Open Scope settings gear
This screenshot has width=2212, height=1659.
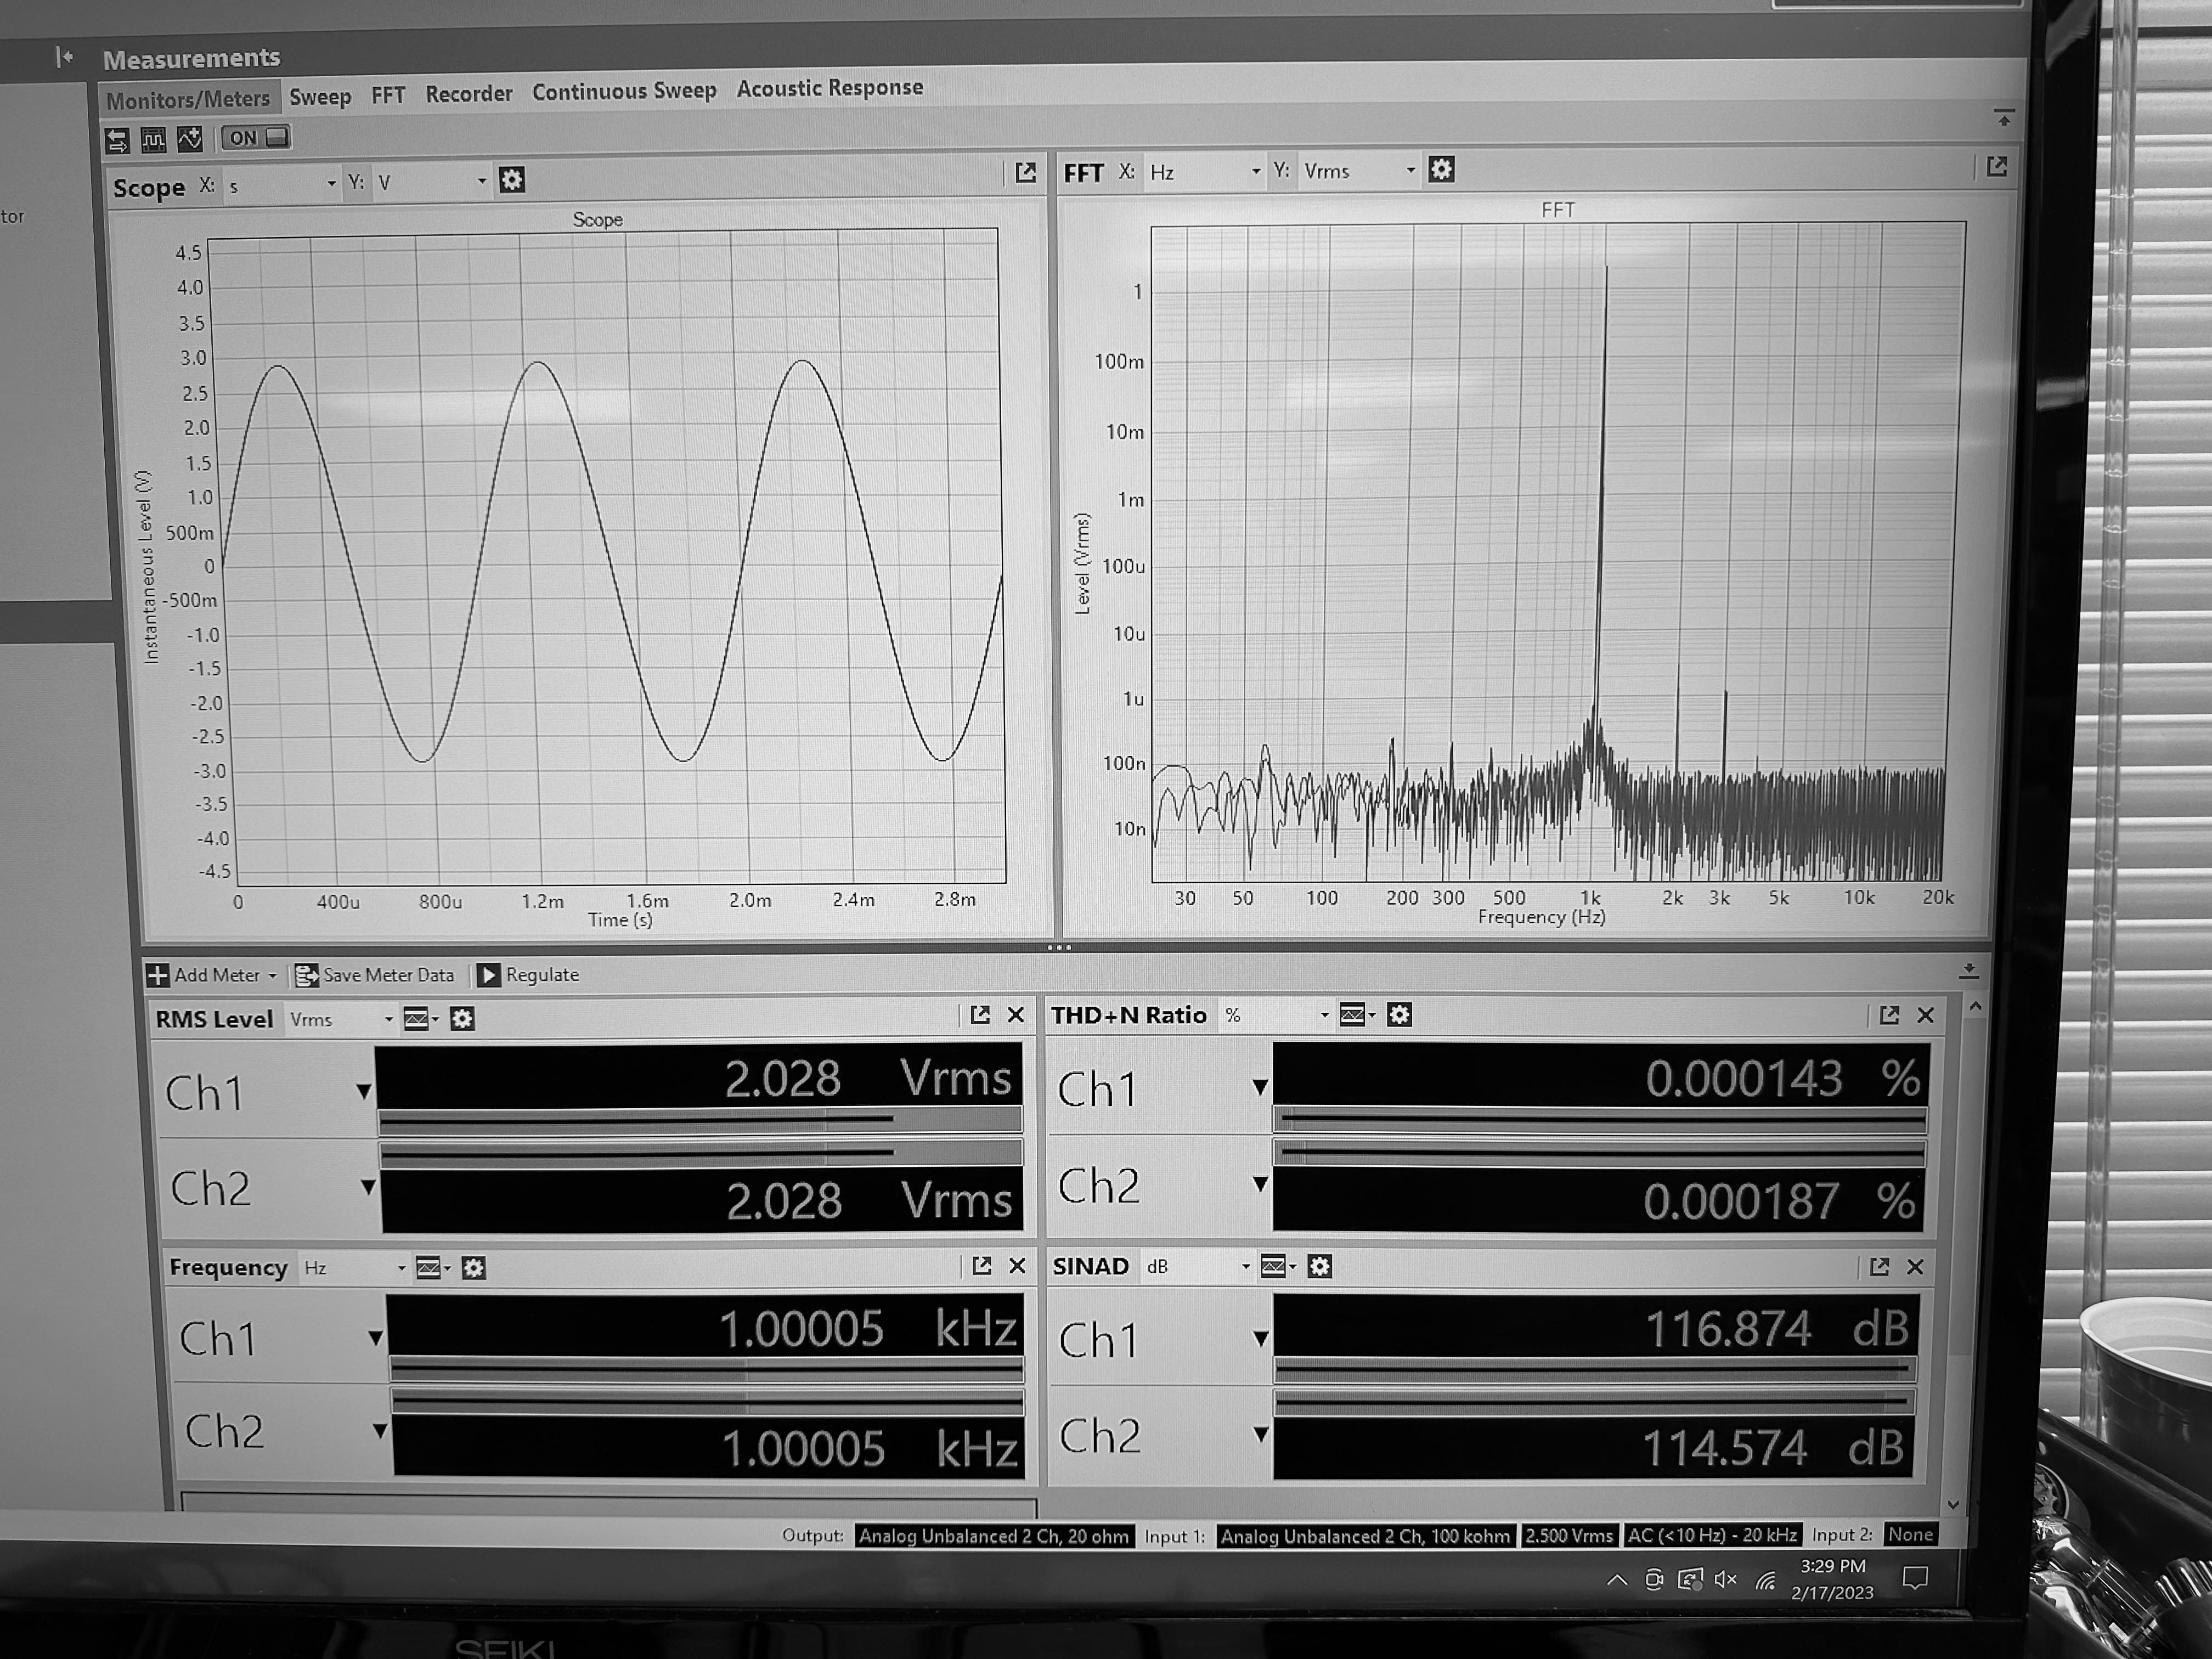point(512,180)
